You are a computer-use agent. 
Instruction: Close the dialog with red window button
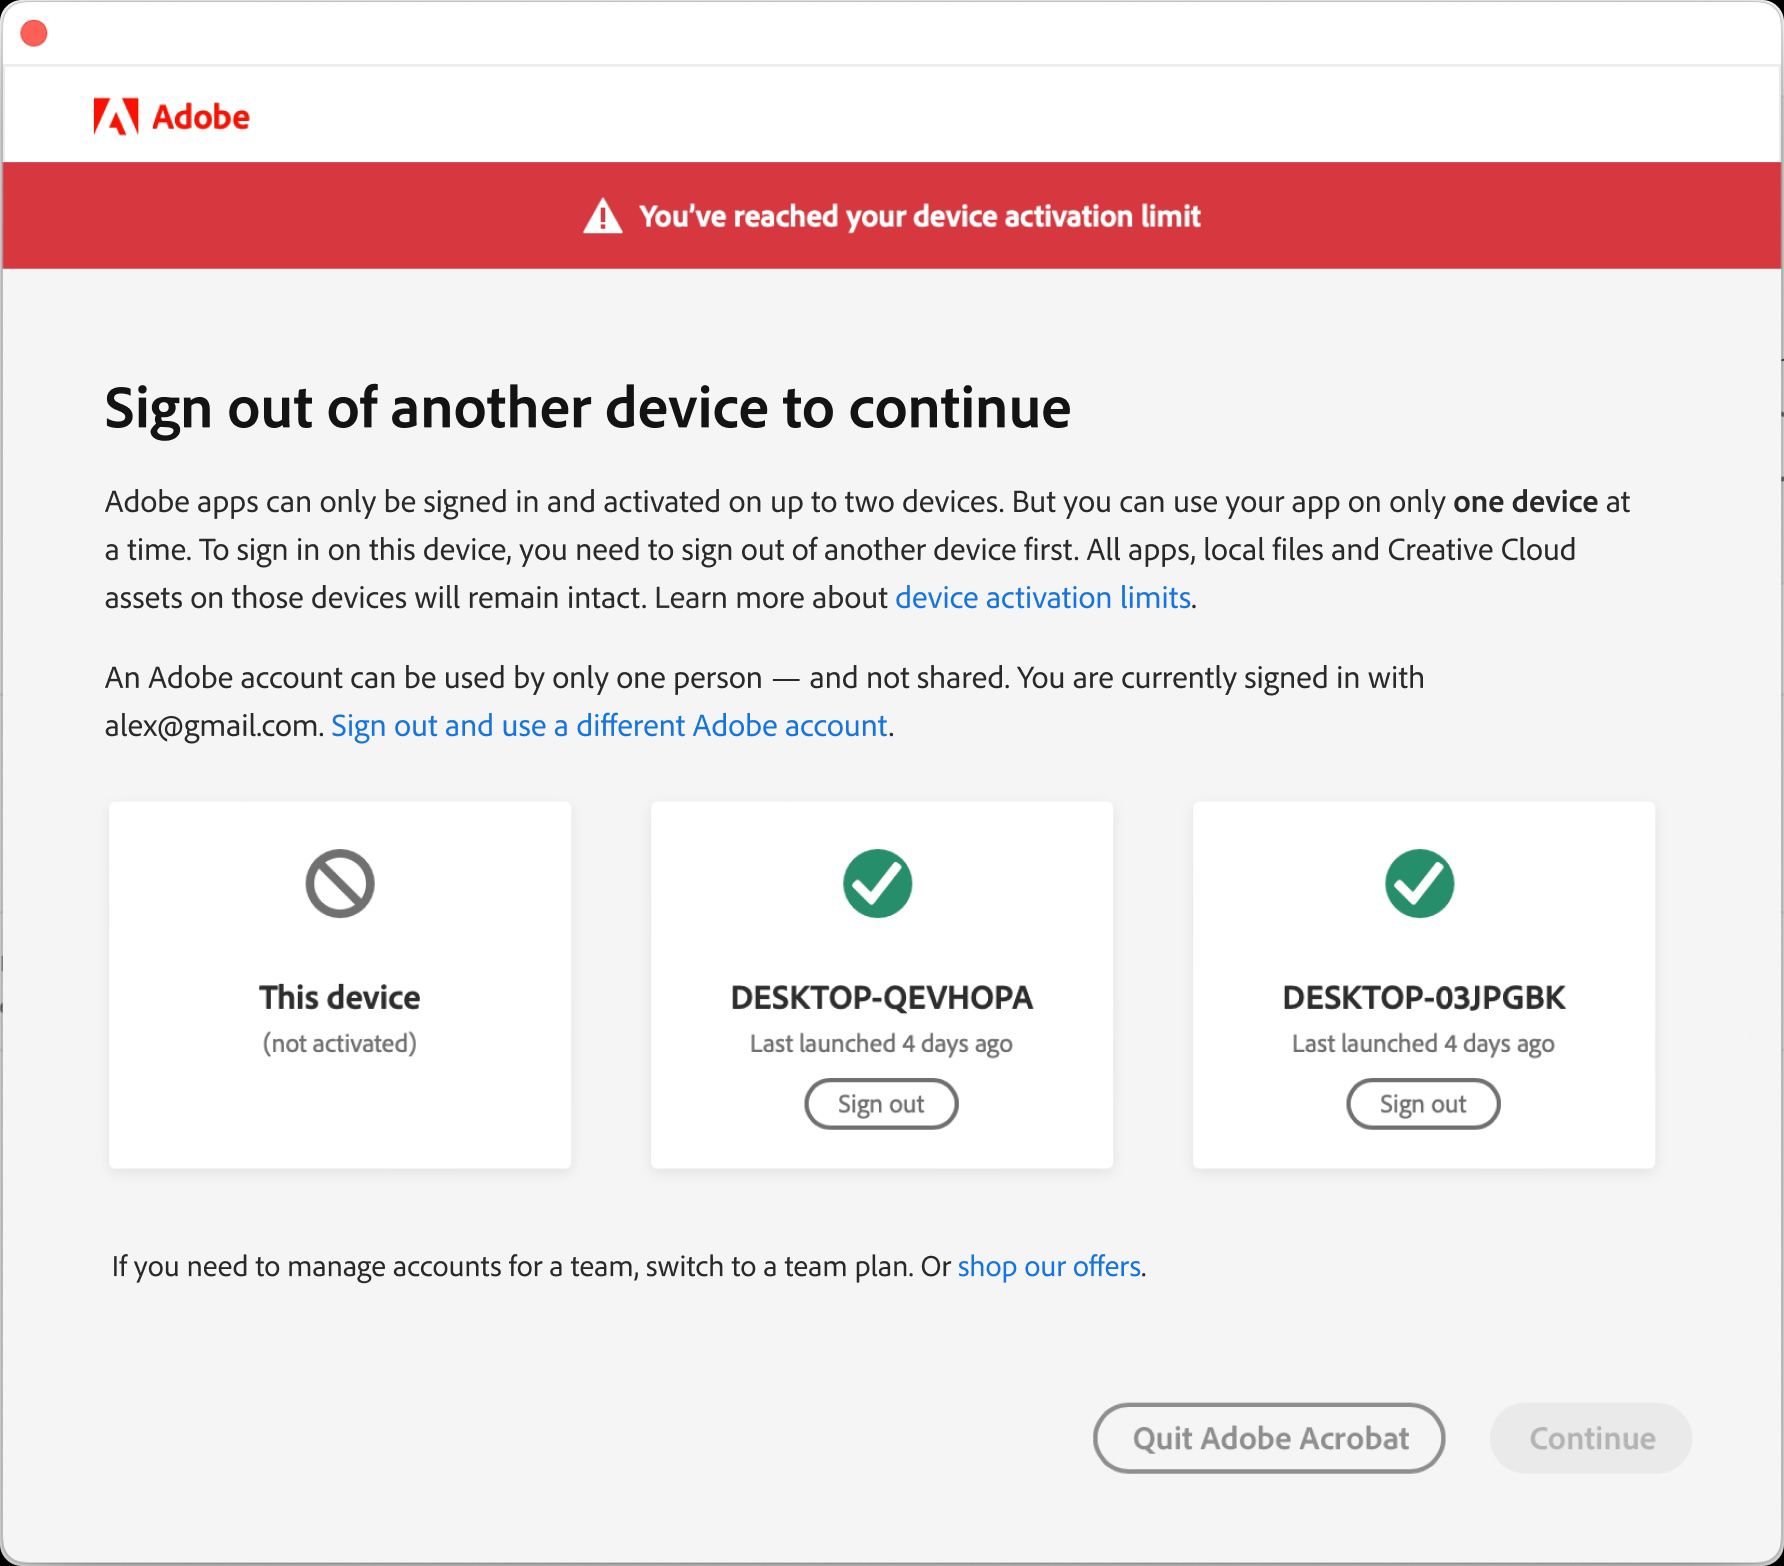coord(34,34)
